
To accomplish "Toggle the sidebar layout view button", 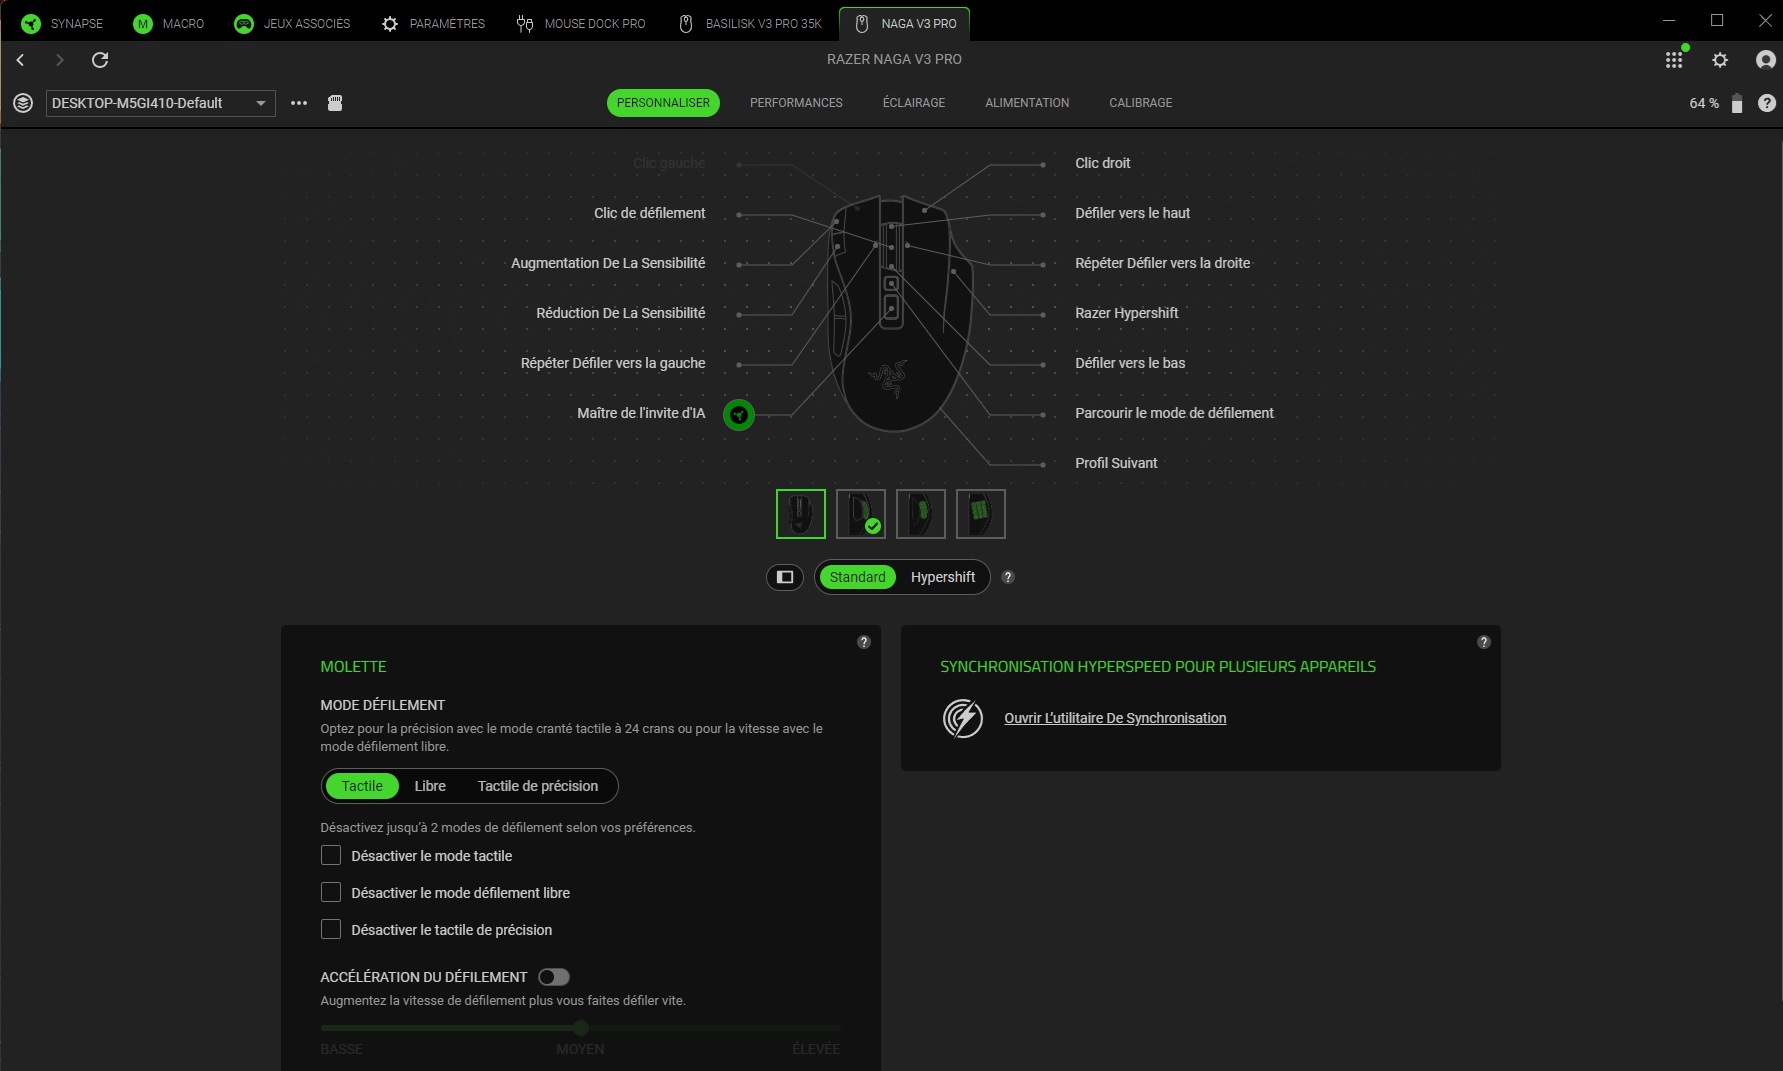I will (785, 577).
